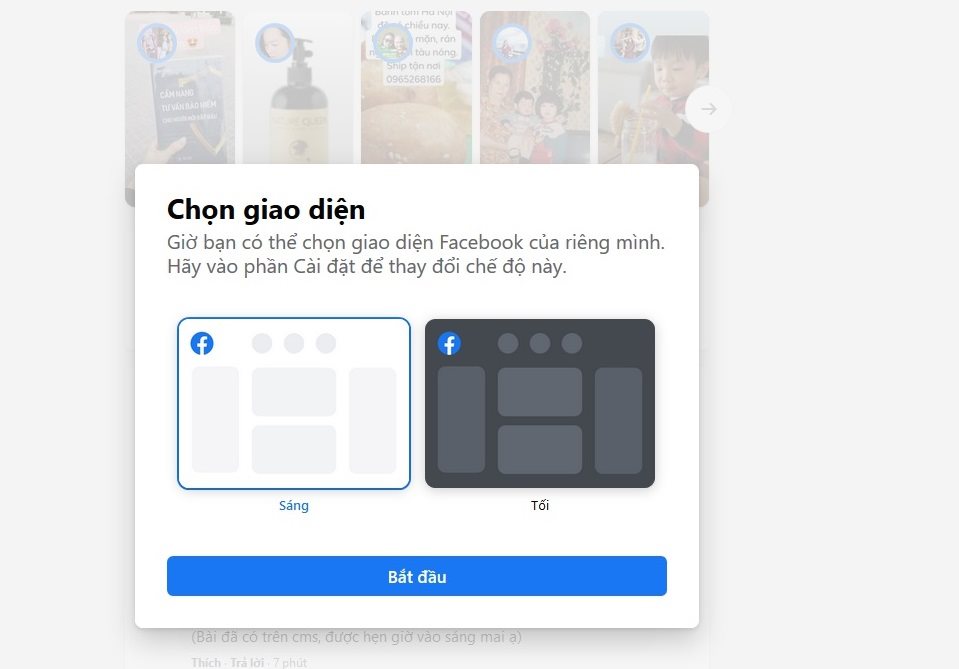Open the bread story with phone number
The height and width of the screenshot is (669, 959).
click(416, 87)
